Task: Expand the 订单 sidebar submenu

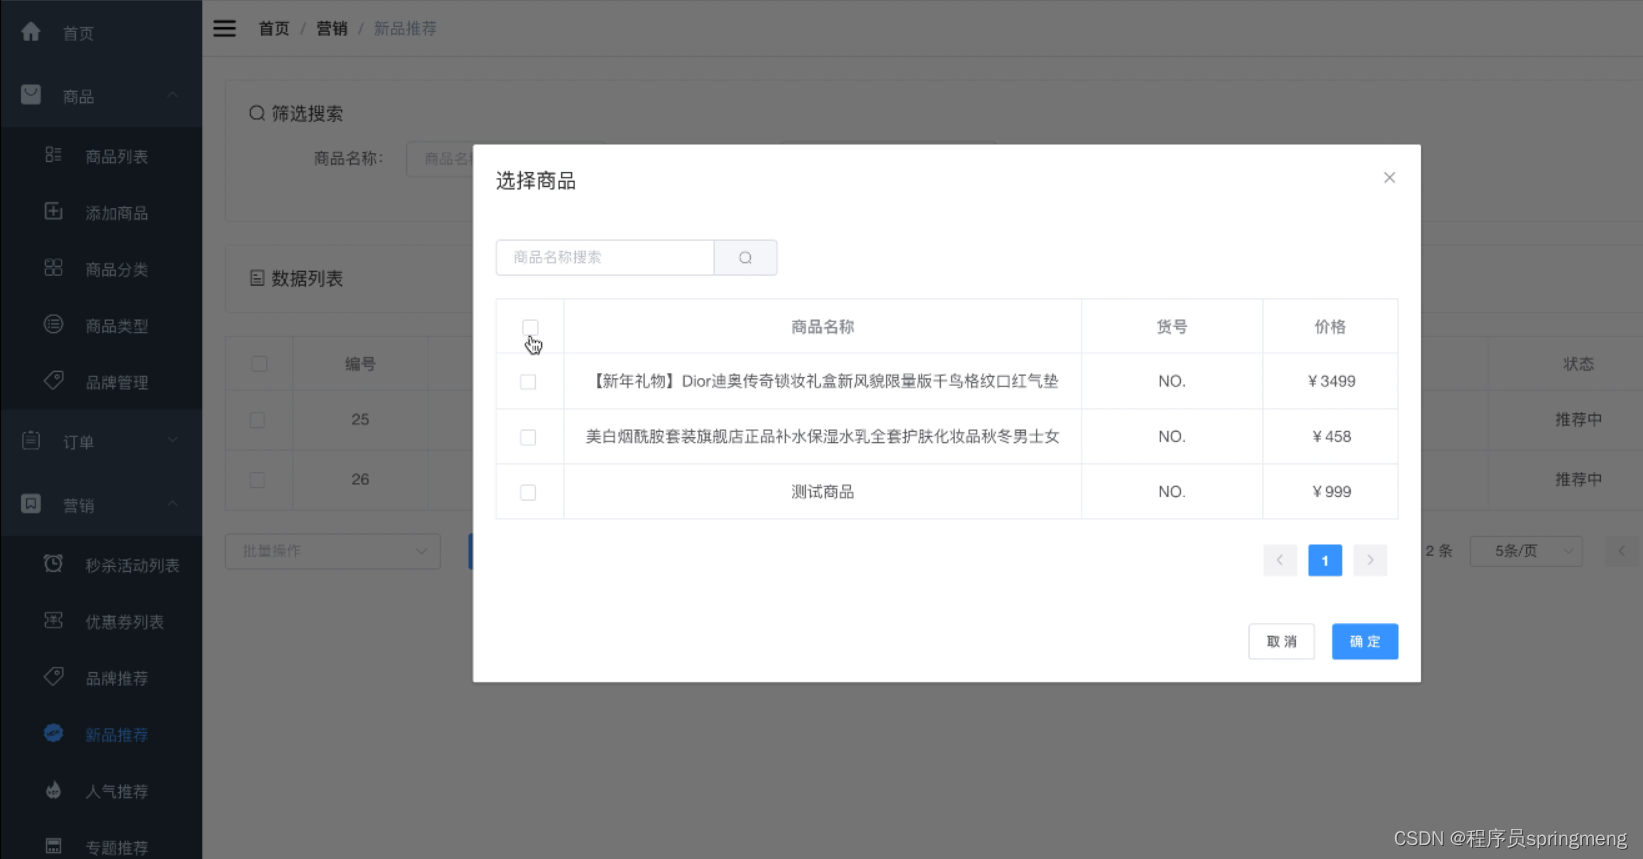Action: 100,441
